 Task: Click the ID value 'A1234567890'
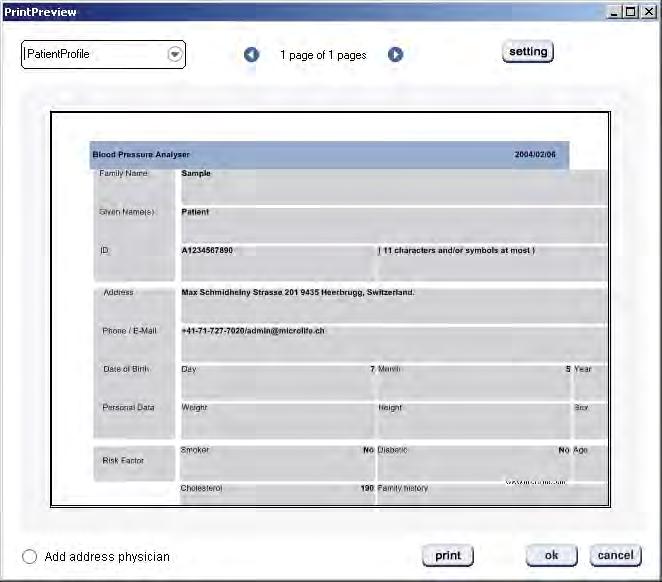[207, 250]
